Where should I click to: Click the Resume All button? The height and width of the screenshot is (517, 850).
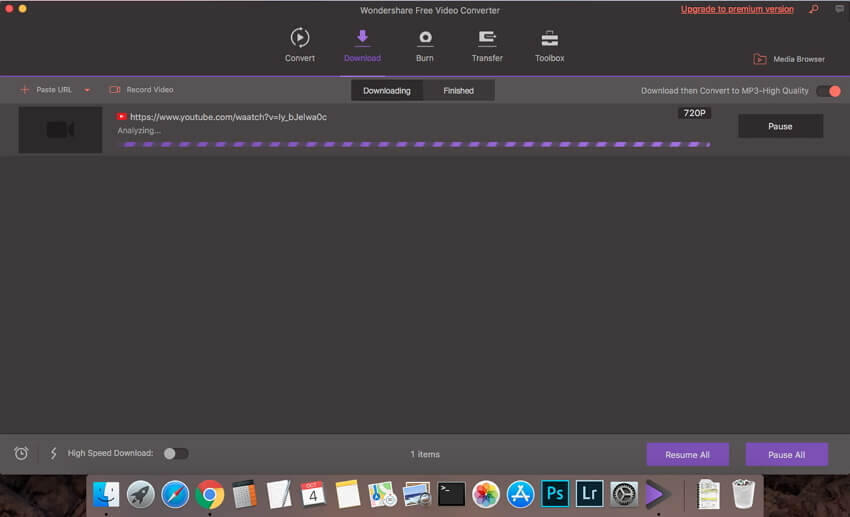tap(687, 454)
